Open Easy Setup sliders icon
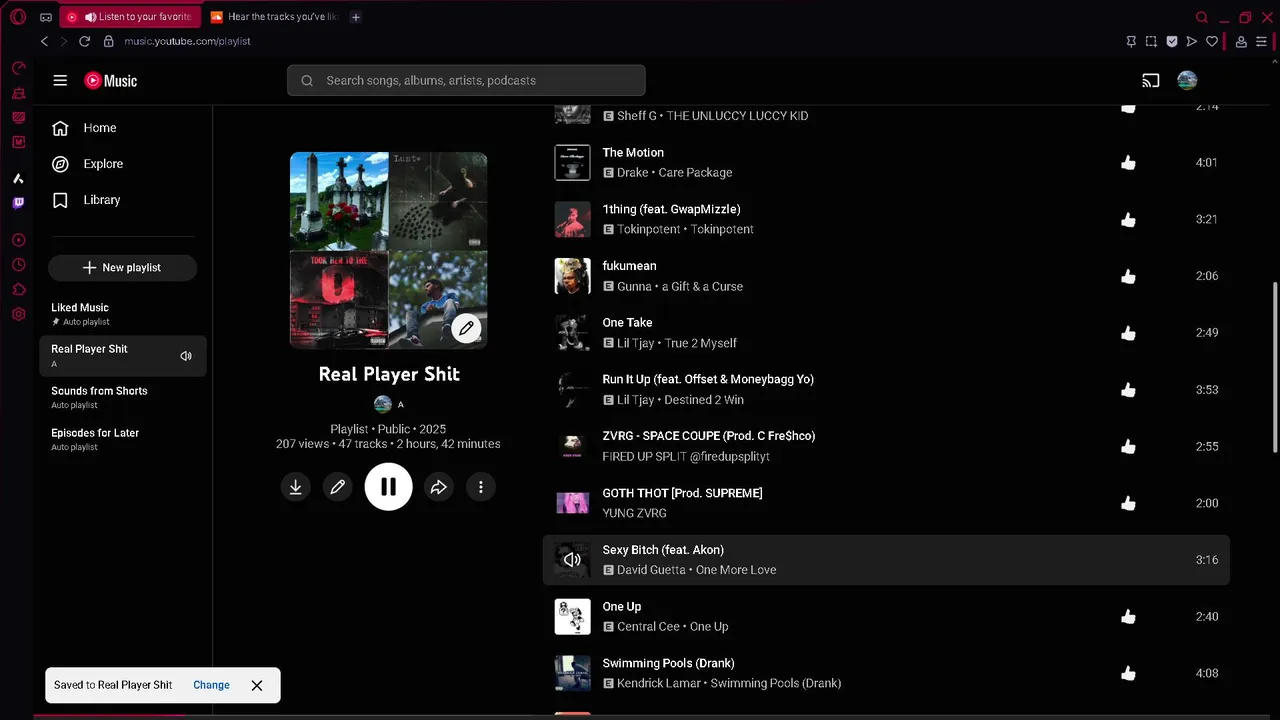 click(x=1261, y=41)
